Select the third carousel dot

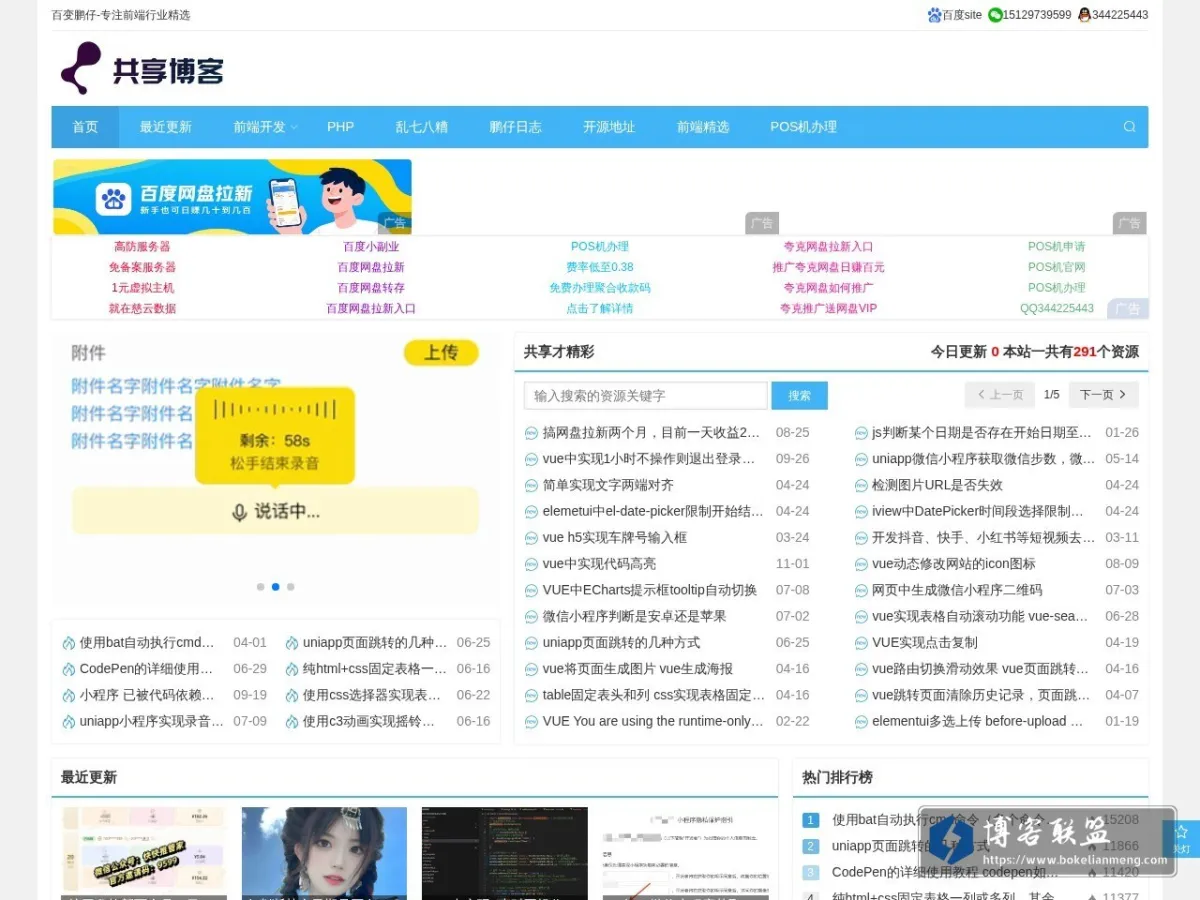pos(291,587)
